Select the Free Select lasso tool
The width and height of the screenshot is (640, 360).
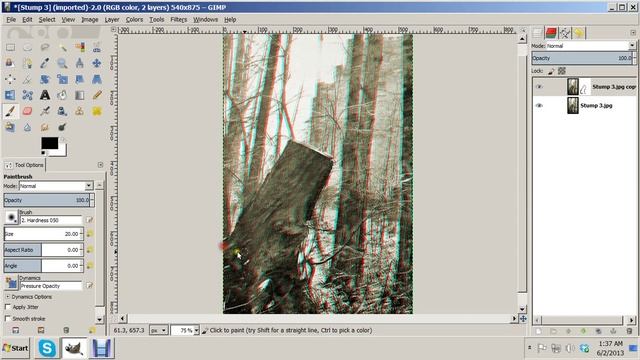(45, 47)
